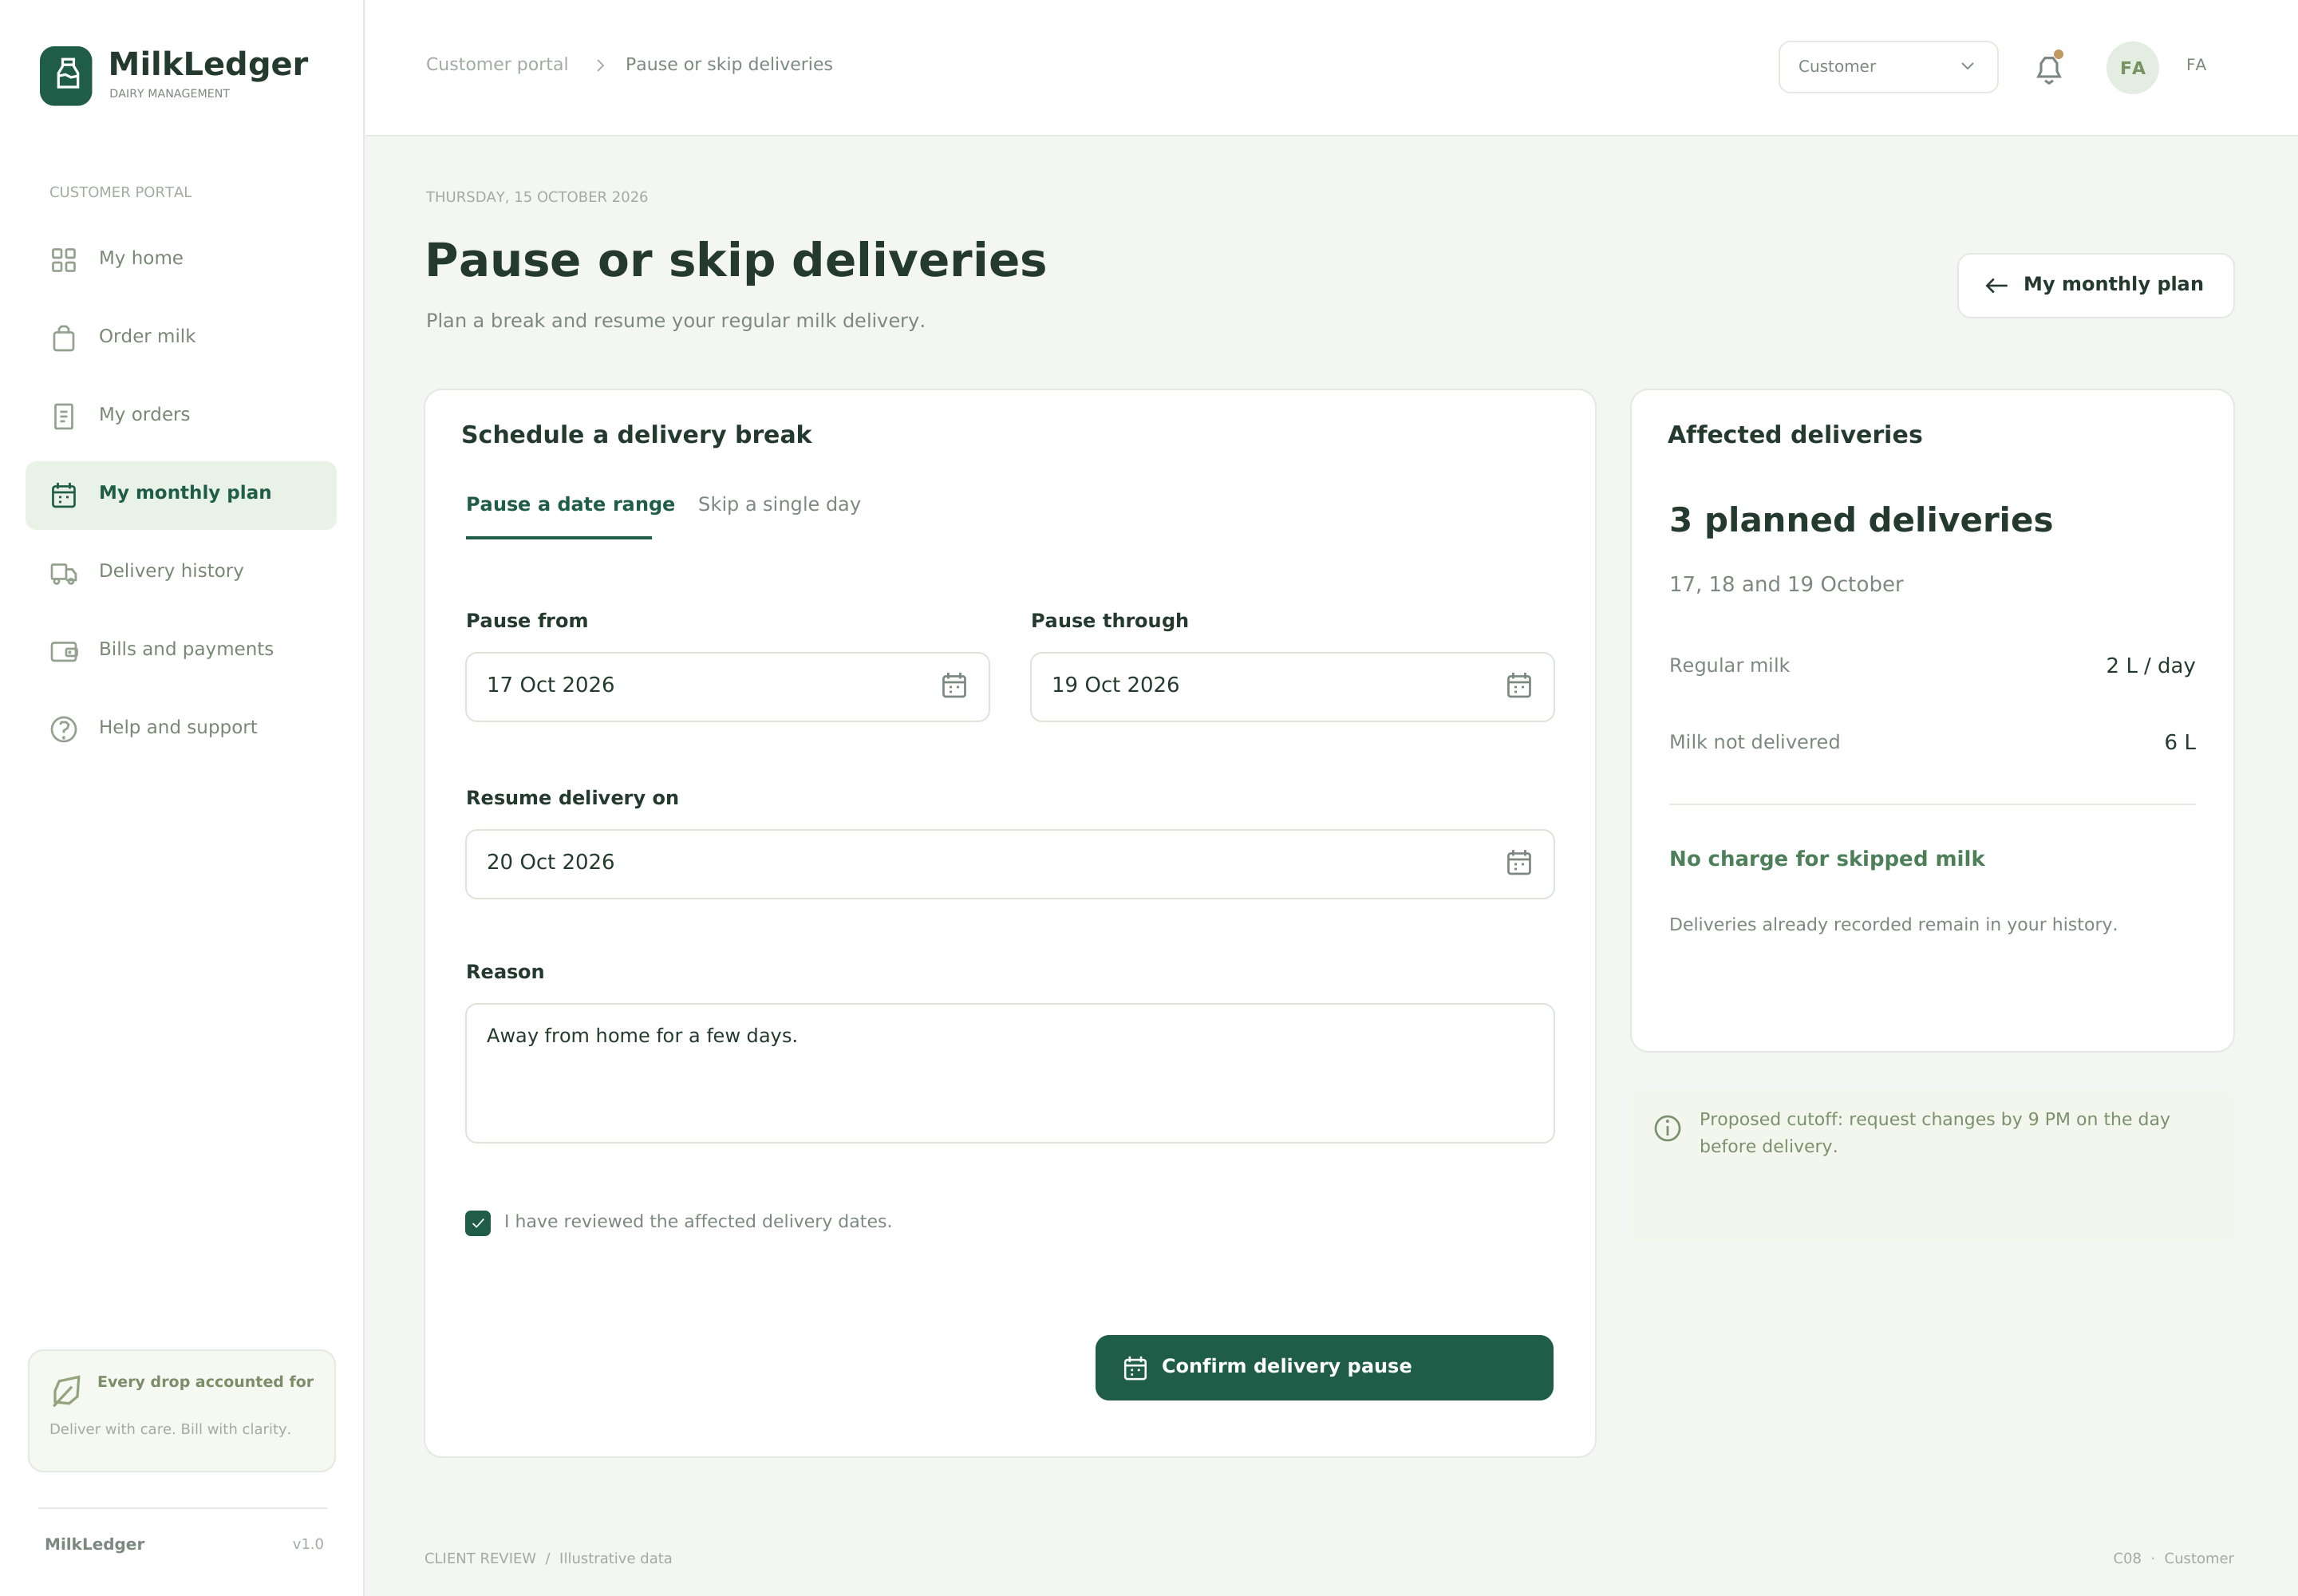Open My monthly plan in the sidebar
Viewport: 2298px width, 1596px height.
(181, 495)
